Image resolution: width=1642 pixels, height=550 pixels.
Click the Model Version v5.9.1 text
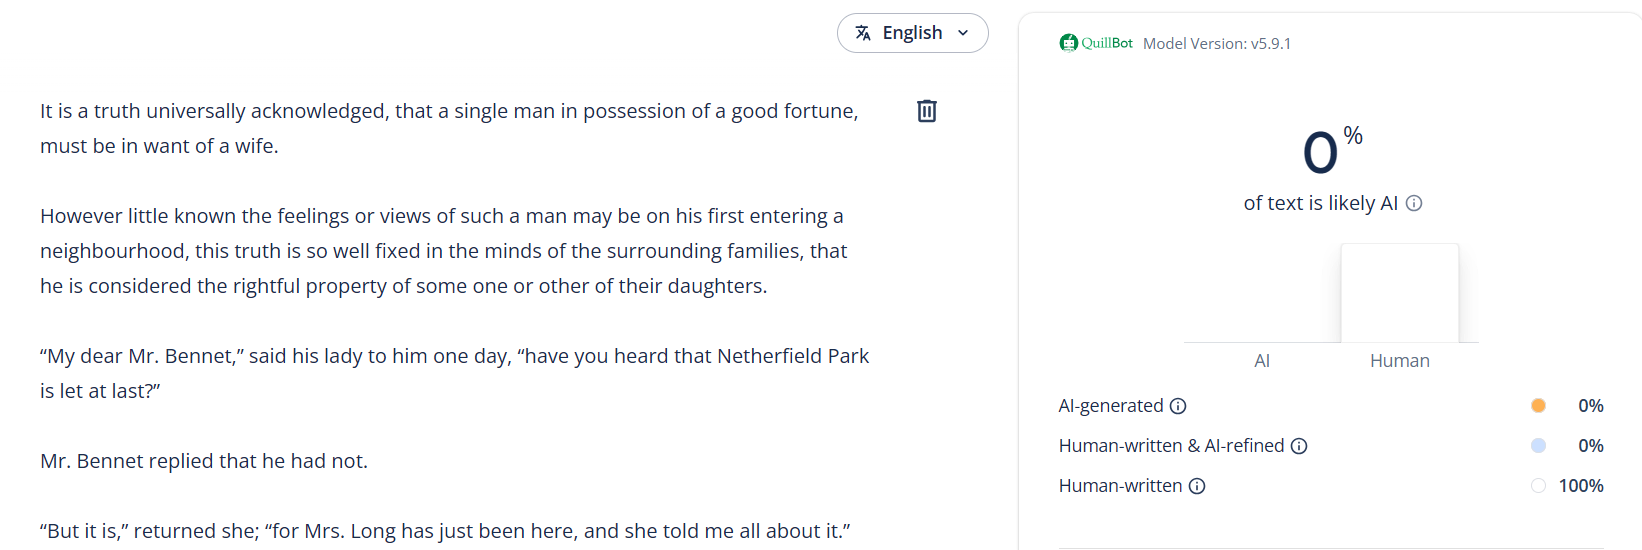pos(1217,44)
